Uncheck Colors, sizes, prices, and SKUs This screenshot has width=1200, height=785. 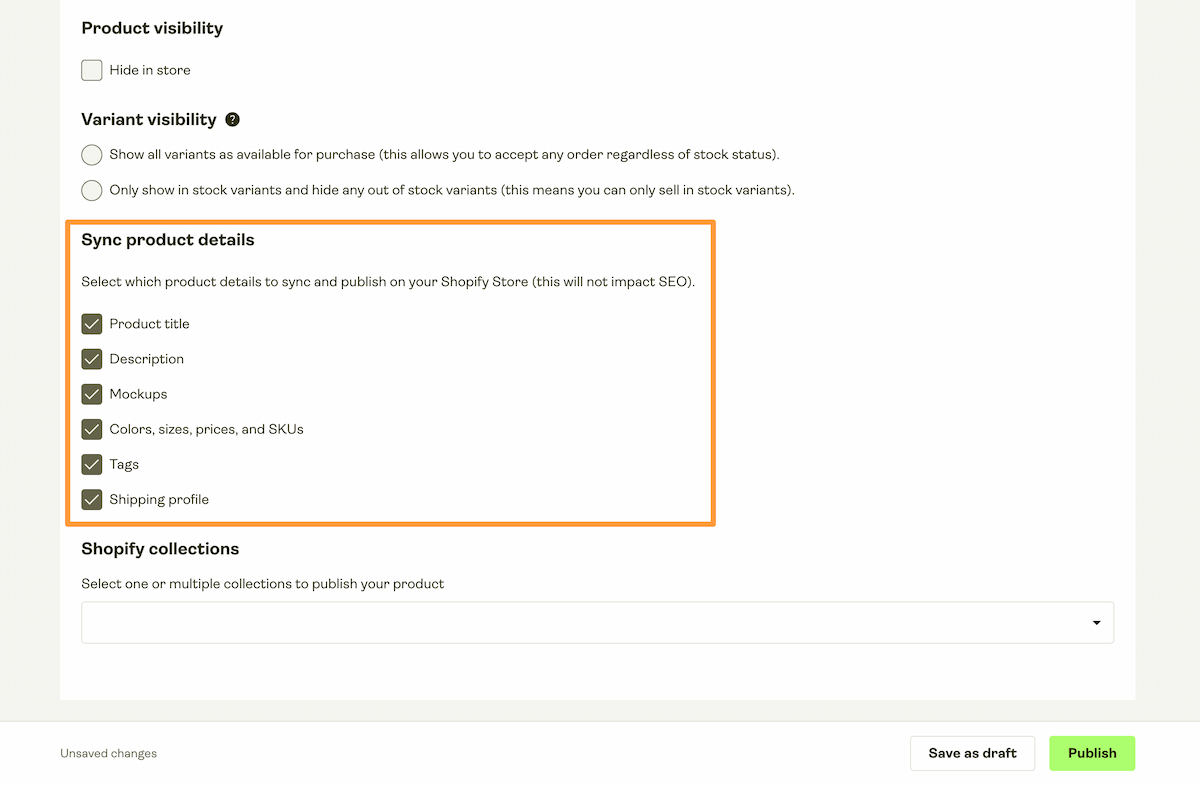(x=91, y=429)
